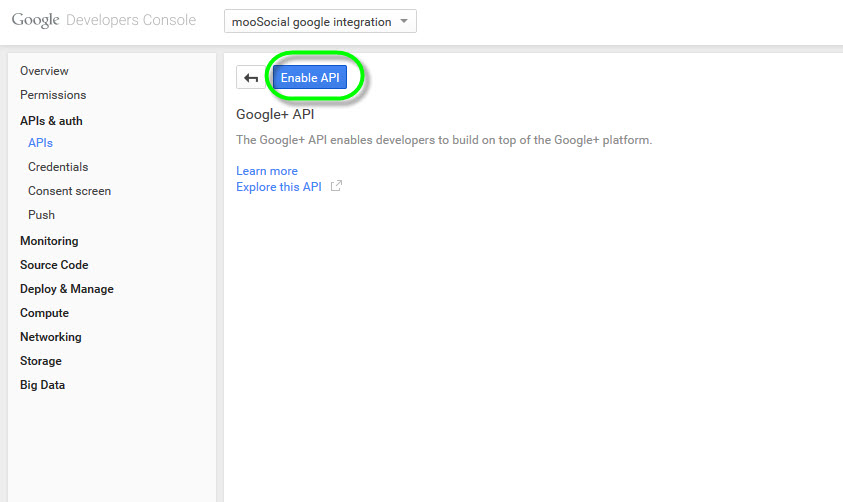
Task: Open the mooSocial google integration project dropdown
Action: [x=320, y=22]
